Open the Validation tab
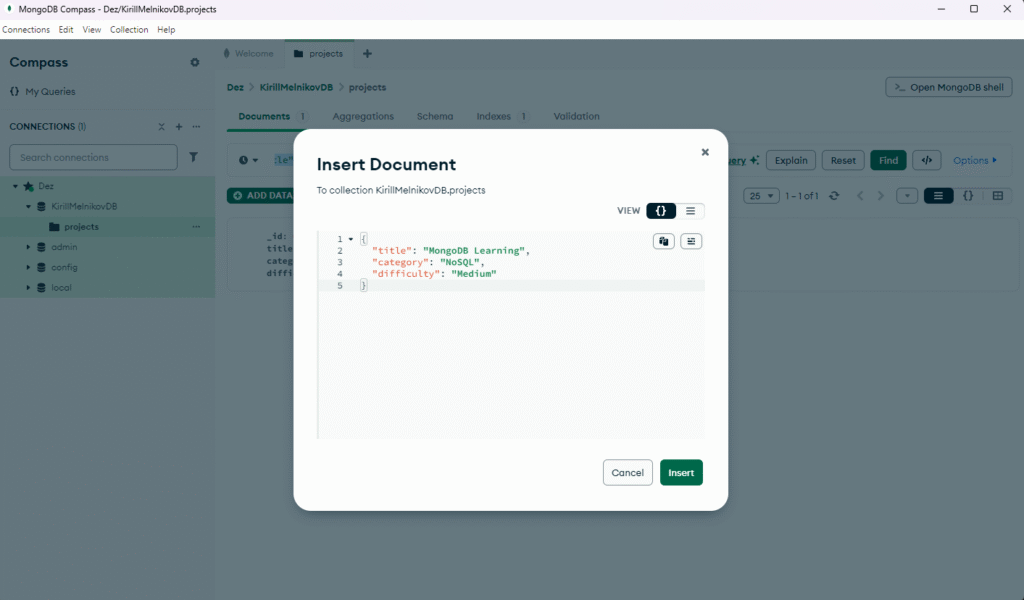This screenshot has width=1024, height=600. 576,116
